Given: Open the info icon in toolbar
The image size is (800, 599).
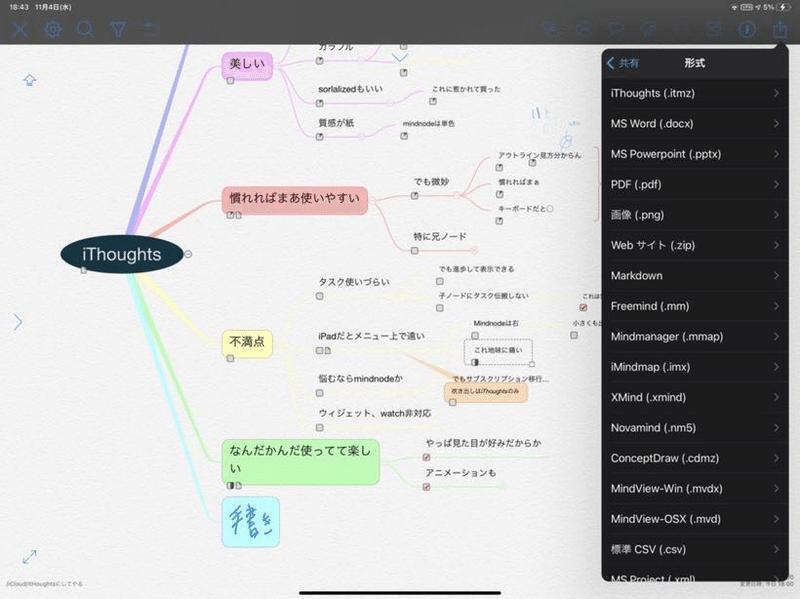Looking at the screenshot, I should click(x=747, y=29).
